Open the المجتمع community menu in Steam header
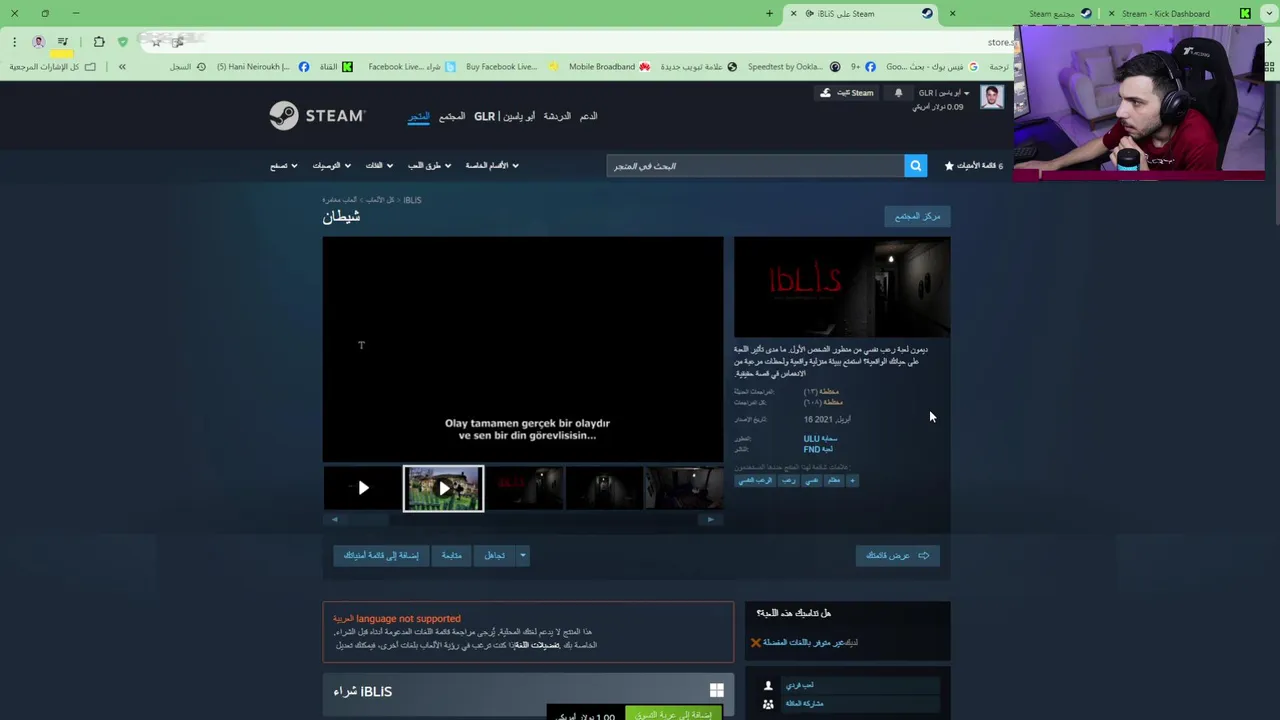This screenshot has width=1280, height=720. pos(452,117)
